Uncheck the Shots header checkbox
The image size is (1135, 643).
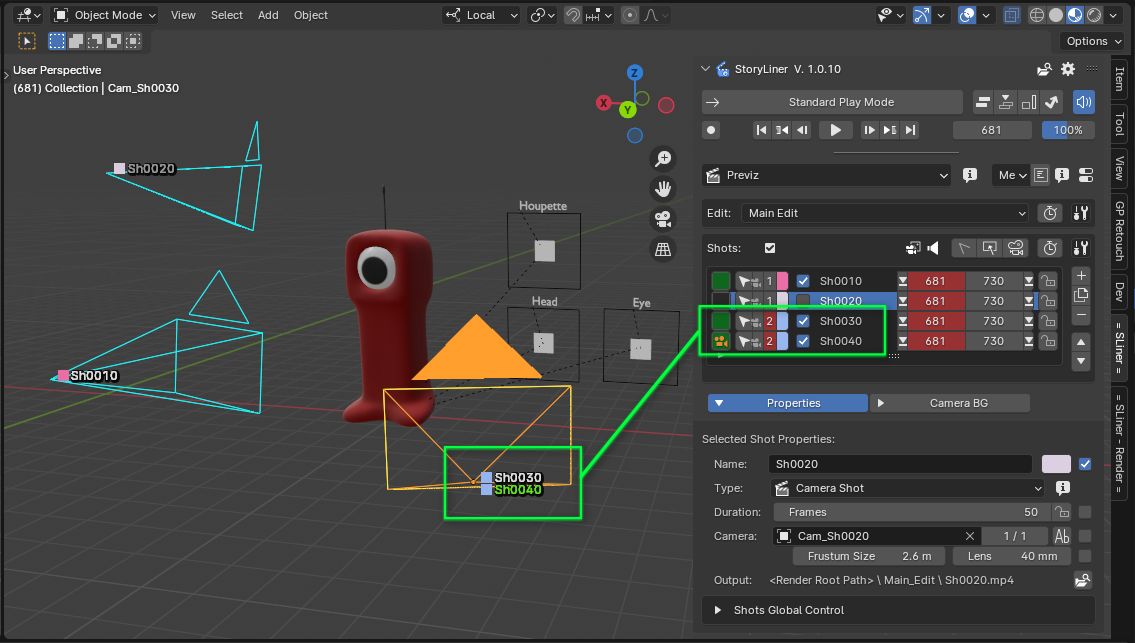pyautogui.click(x=769, y=248)
